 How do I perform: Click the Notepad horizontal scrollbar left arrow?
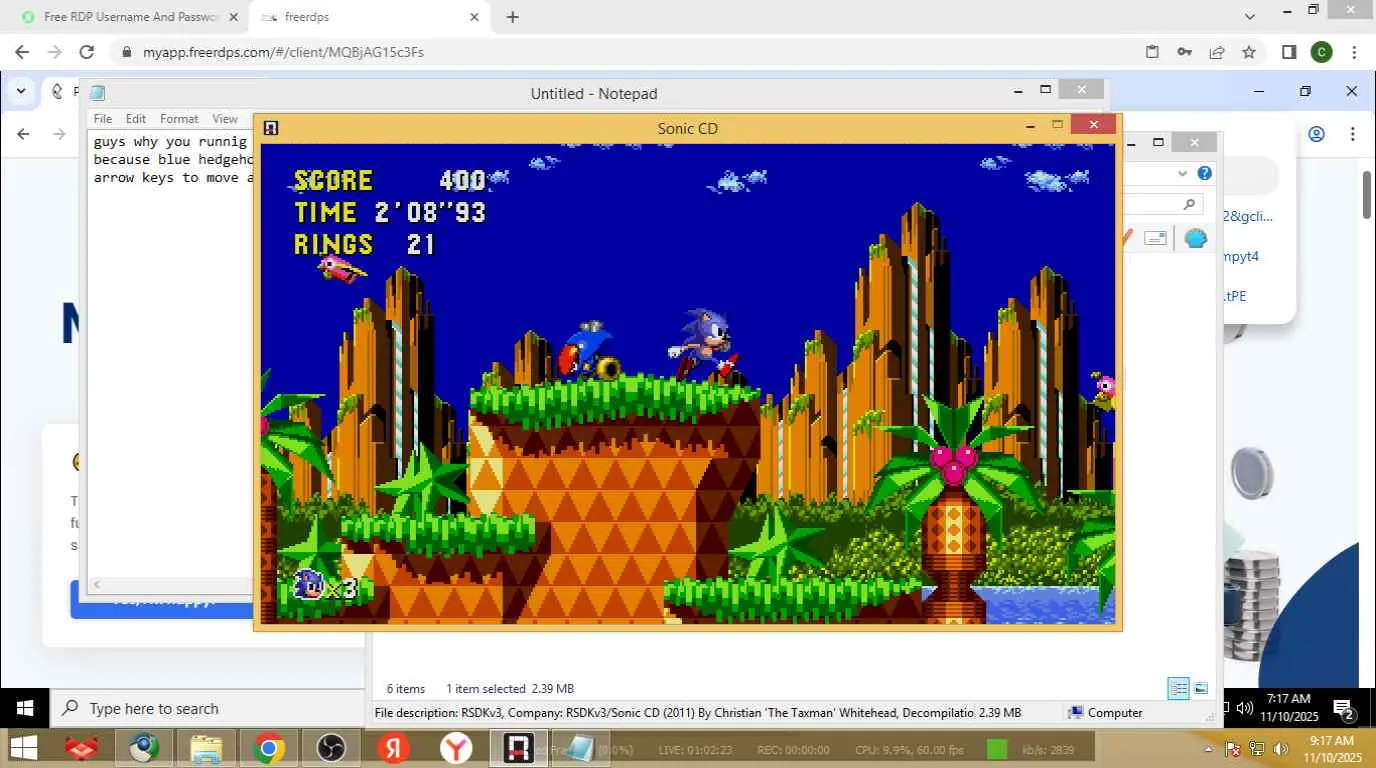click(x=97, y=585)
